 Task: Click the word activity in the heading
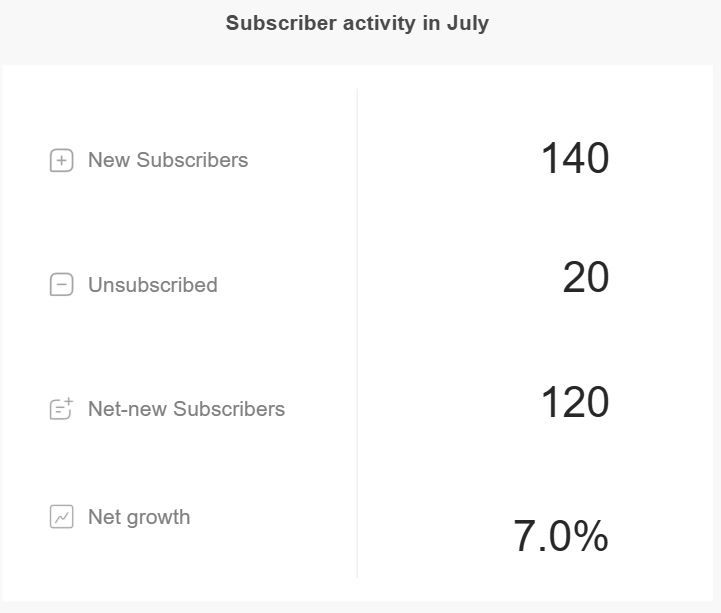[x=379, y=23]
